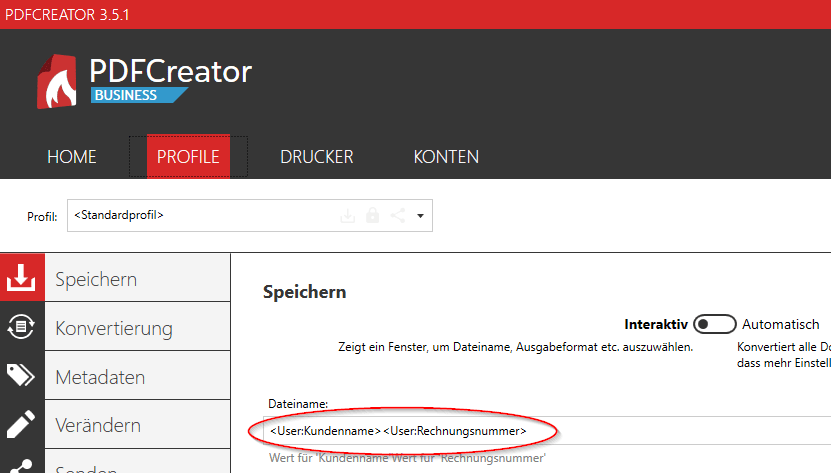Select the Standardprofil combo box
Image resolution: width=831 pixels, height=473 pixels.
pos(250,215)
